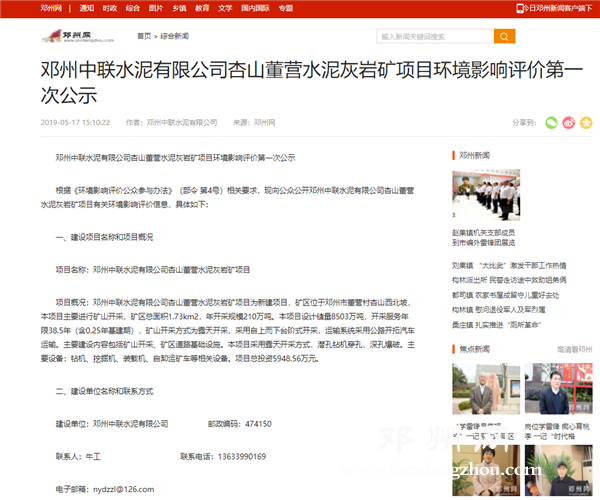Open the 邓州新闻 sidebar photo thumbnail
Screen dimensions: 600x500
(x=486, y=195)
